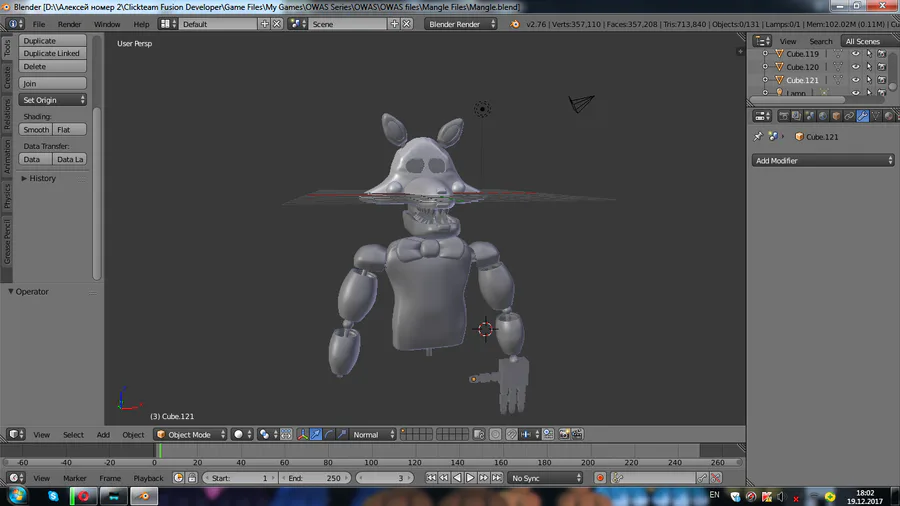This screenshot has width=900, height=506.
Task: Hide Cube.119 in the viewport
Action: click(855, 54)
